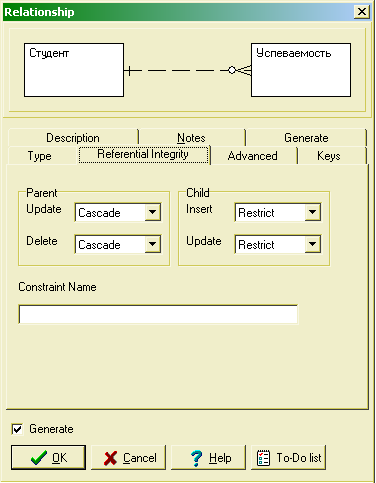Click the green checkmark icon on OK
The width and height of the screenshot is (376, 483).
point(39,458)
